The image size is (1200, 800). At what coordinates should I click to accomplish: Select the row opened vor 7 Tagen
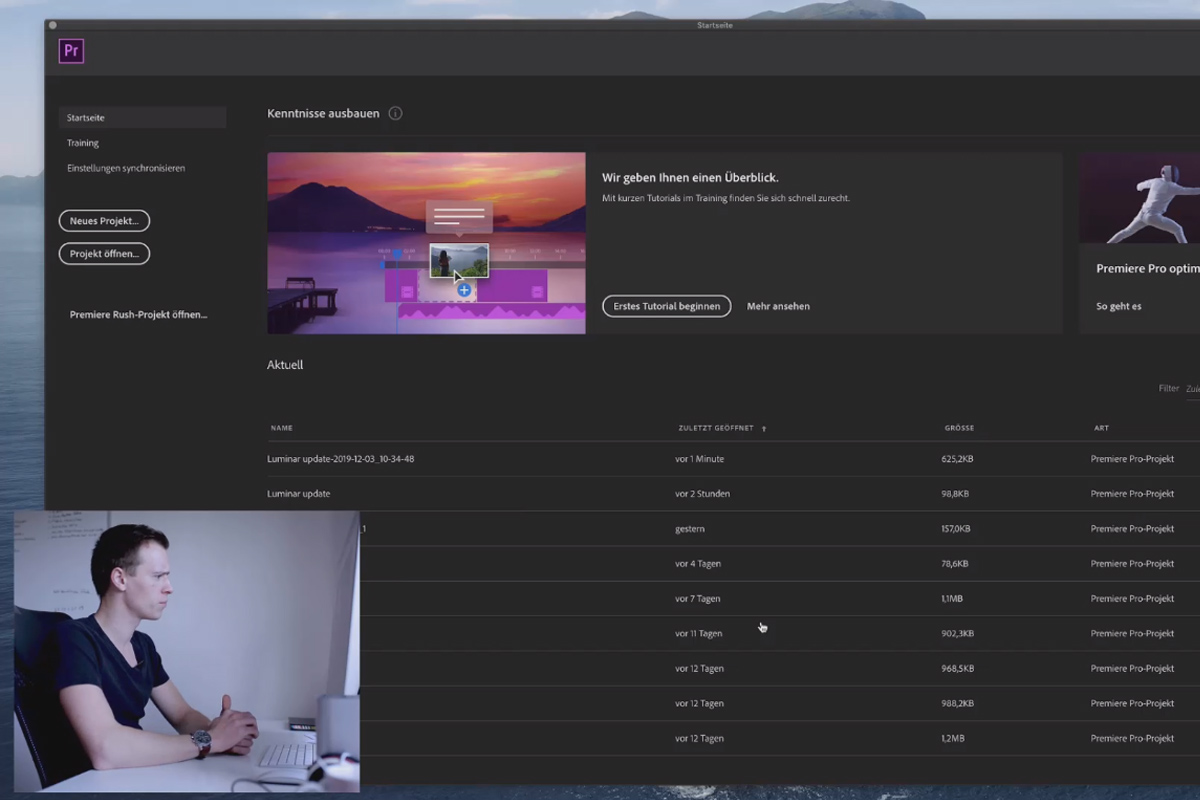pyautogui.click(x=733, y=599)
